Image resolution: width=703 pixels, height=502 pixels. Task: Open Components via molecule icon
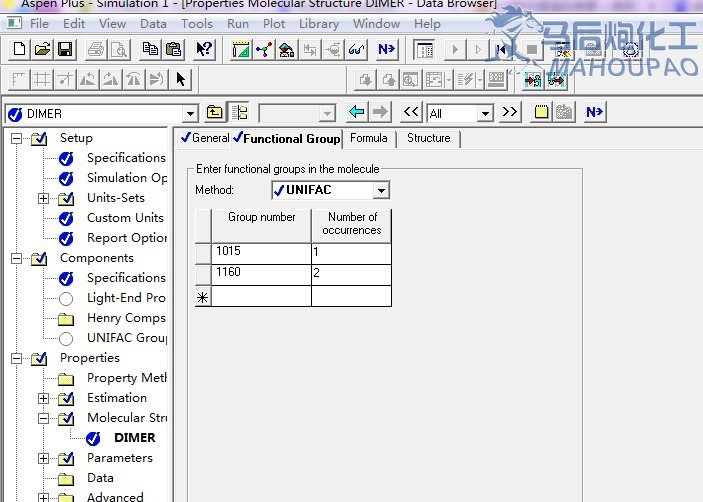(x=264, y=49)
